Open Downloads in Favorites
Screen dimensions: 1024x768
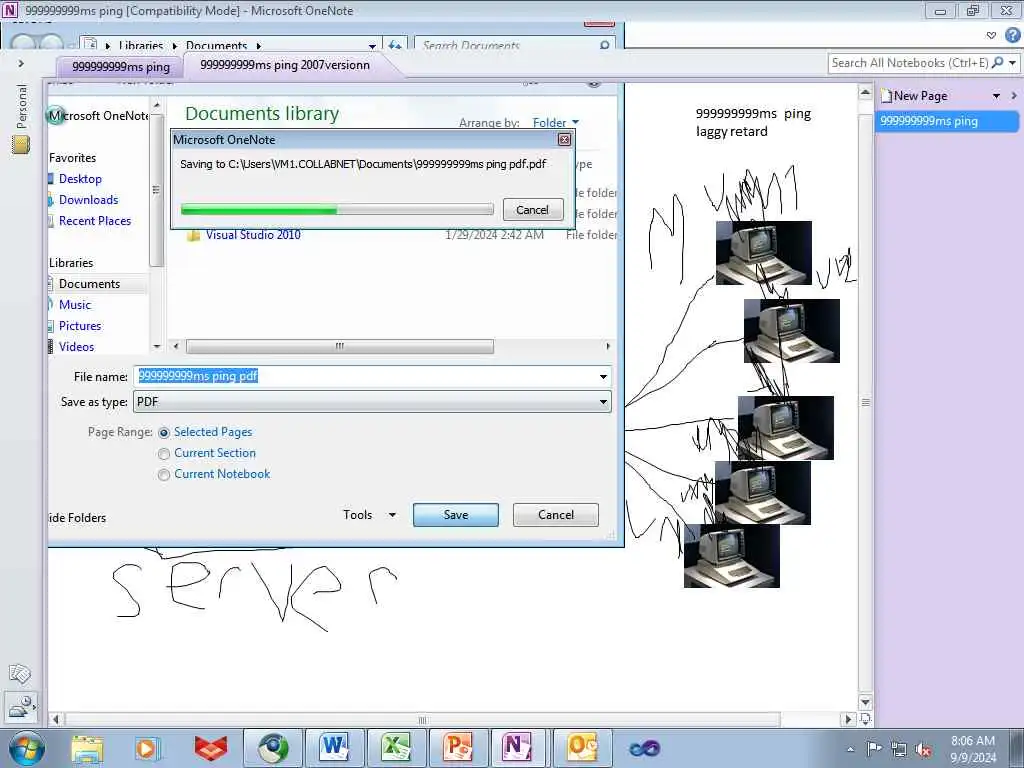coord(88,200)
